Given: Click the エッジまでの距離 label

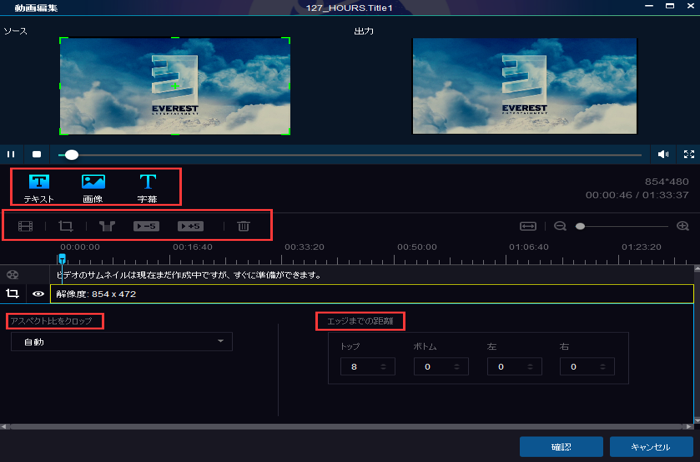Looking at the screenshot, I should coord(360,321).
